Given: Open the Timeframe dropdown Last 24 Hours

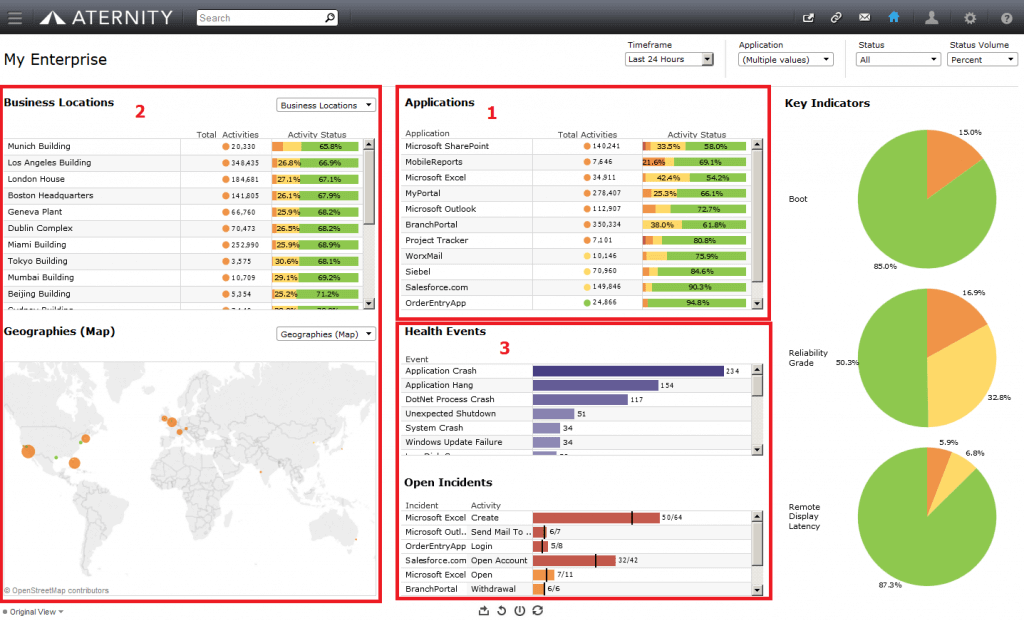Looking at the screenshot, I should (669, 59).
